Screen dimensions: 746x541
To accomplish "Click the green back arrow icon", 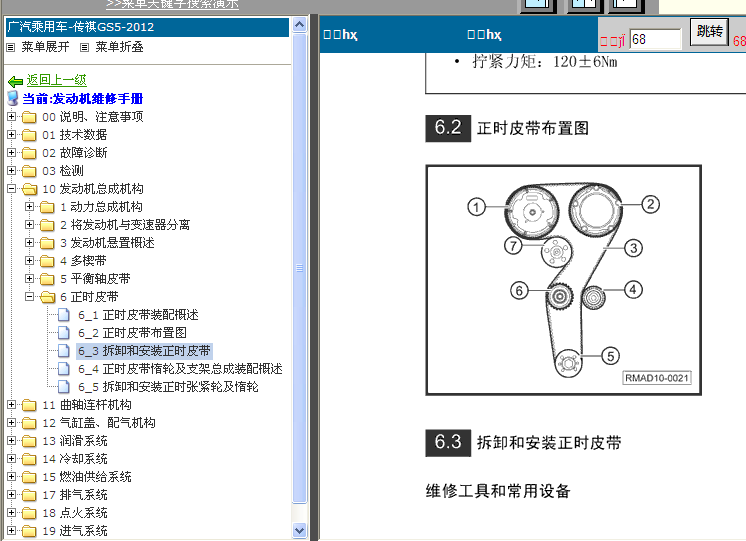I will tap(15, 81).
